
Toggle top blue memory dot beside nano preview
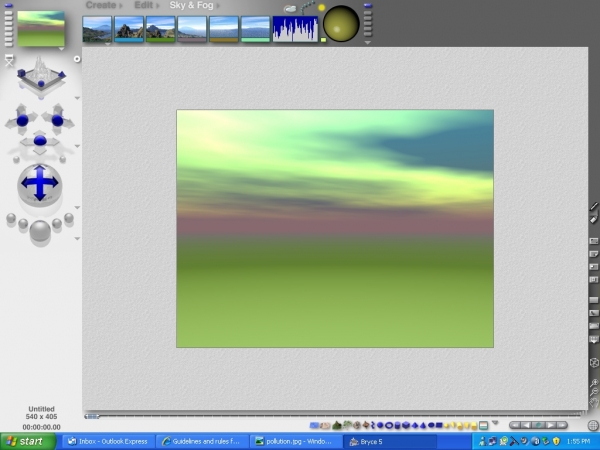[8, 6]
